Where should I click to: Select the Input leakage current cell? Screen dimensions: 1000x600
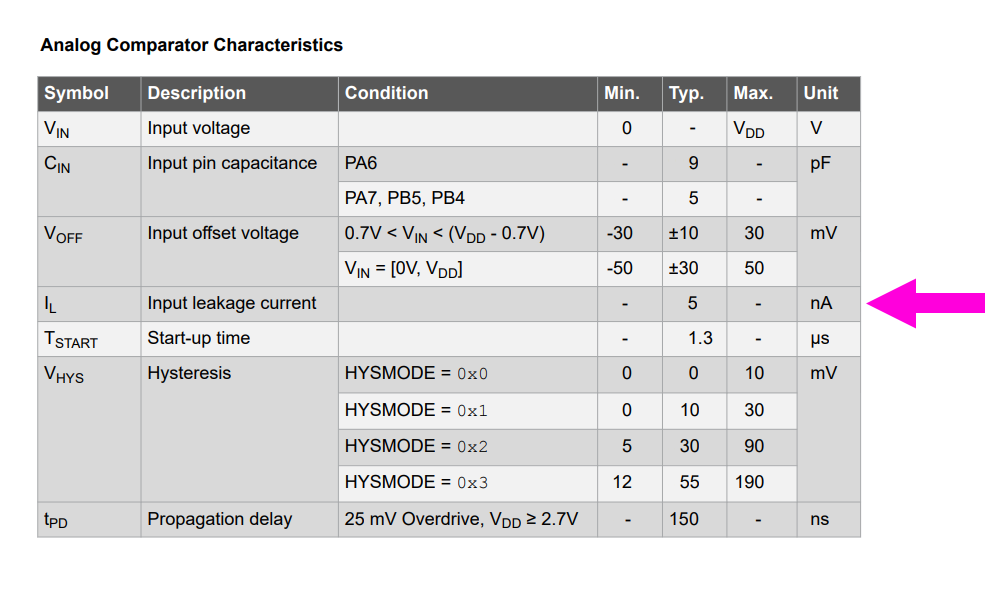pyautogui.click(x=239, y=304)
